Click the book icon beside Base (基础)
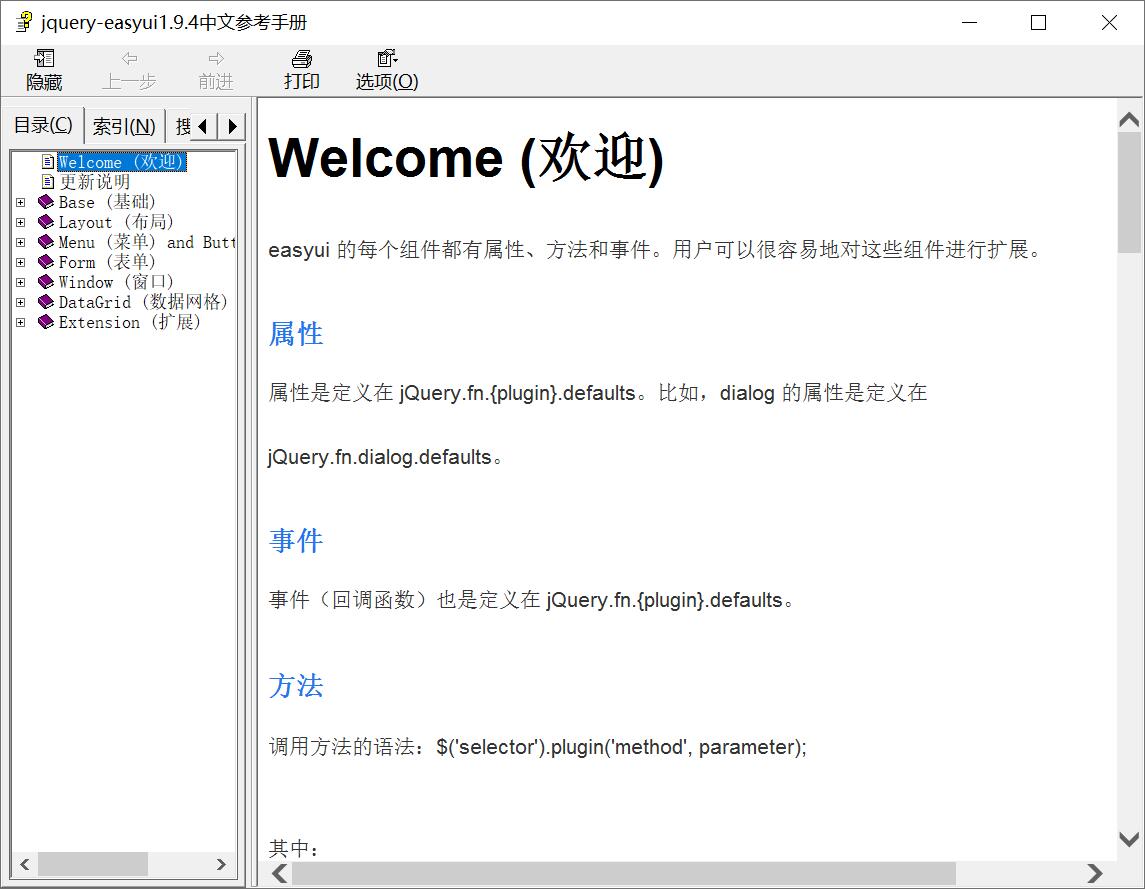This screenshot has height=889, width=1145. click(46, 202)
